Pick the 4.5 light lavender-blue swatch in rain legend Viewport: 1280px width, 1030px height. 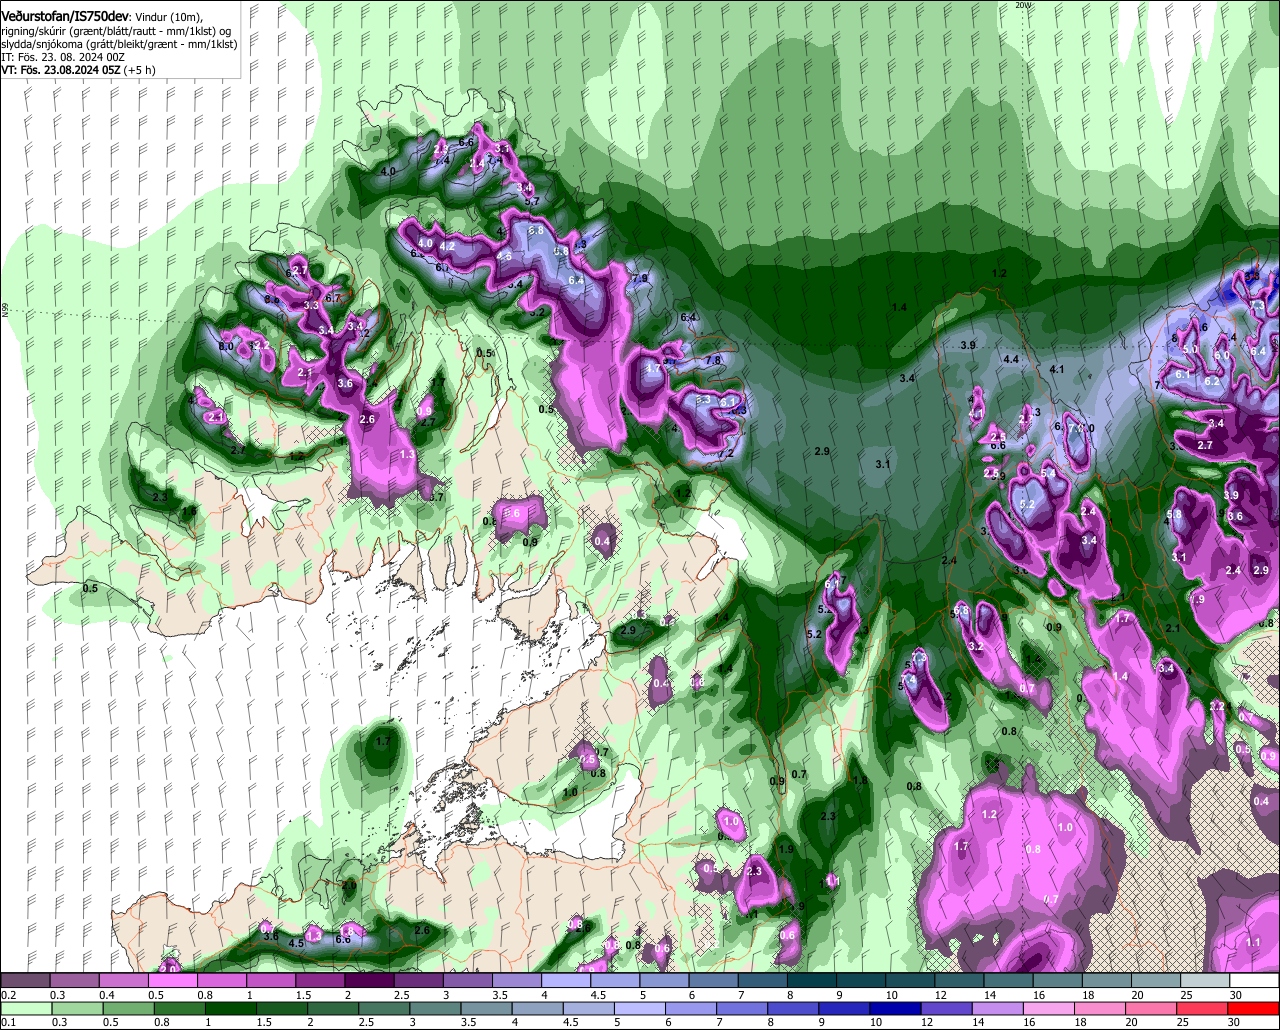click(590, 1008)
